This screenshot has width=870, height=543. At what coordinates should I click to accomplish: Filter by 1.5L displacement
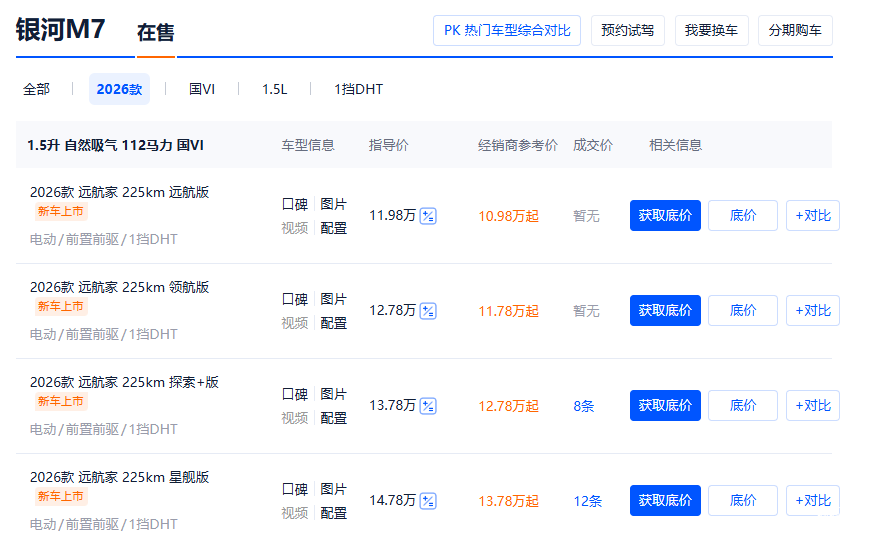(275, 89)
